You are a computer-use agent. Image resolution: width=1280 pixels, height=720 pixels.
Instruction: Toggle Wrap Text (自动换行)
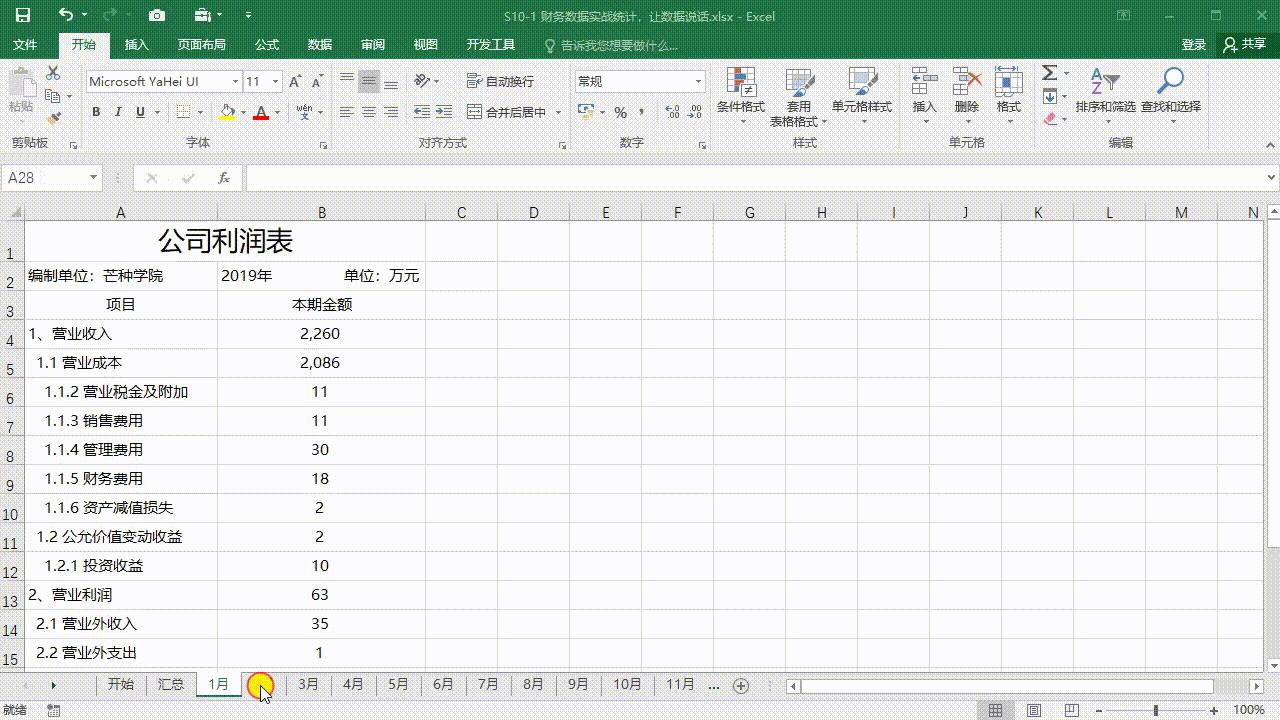(x=500, y=81)
